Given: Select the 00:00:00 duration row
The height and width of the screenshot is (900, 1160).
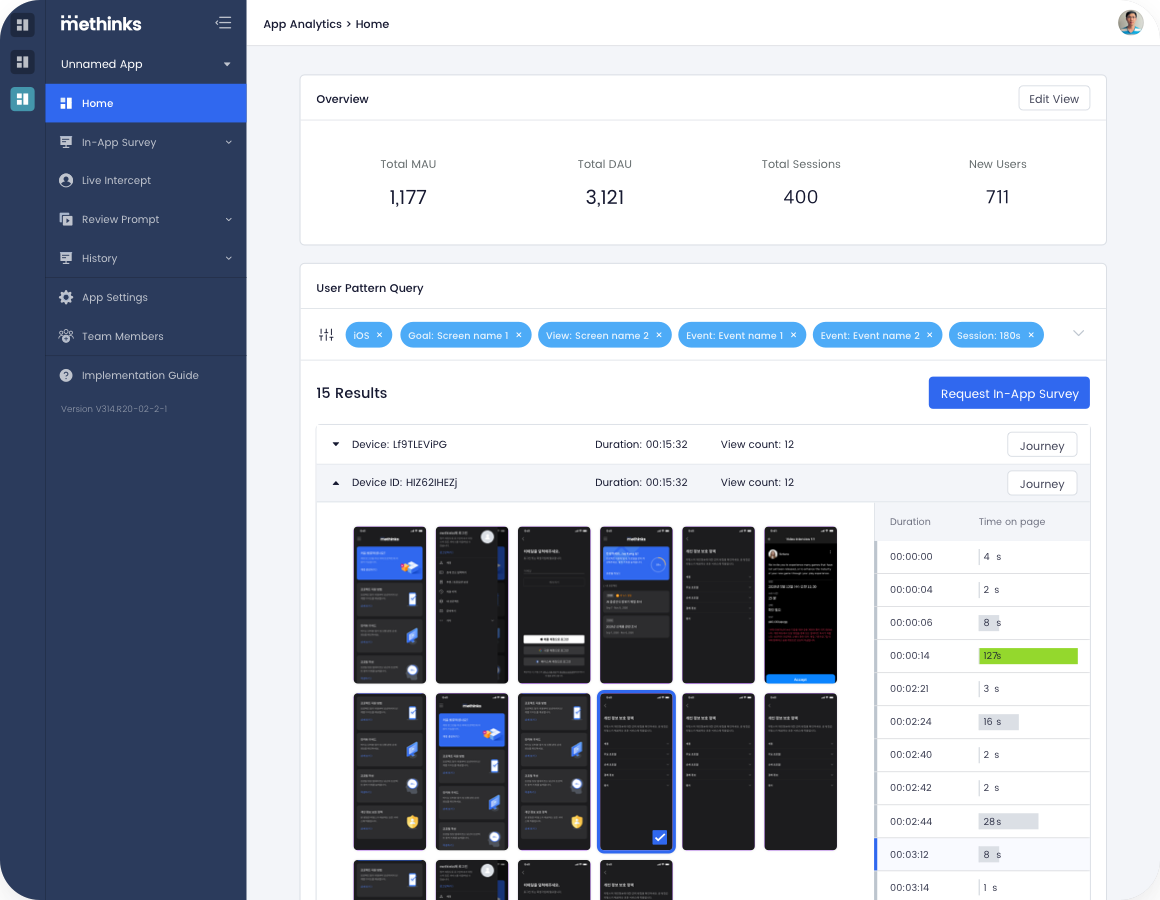Looking at the screenshot, I should click(x=982, y=557).
